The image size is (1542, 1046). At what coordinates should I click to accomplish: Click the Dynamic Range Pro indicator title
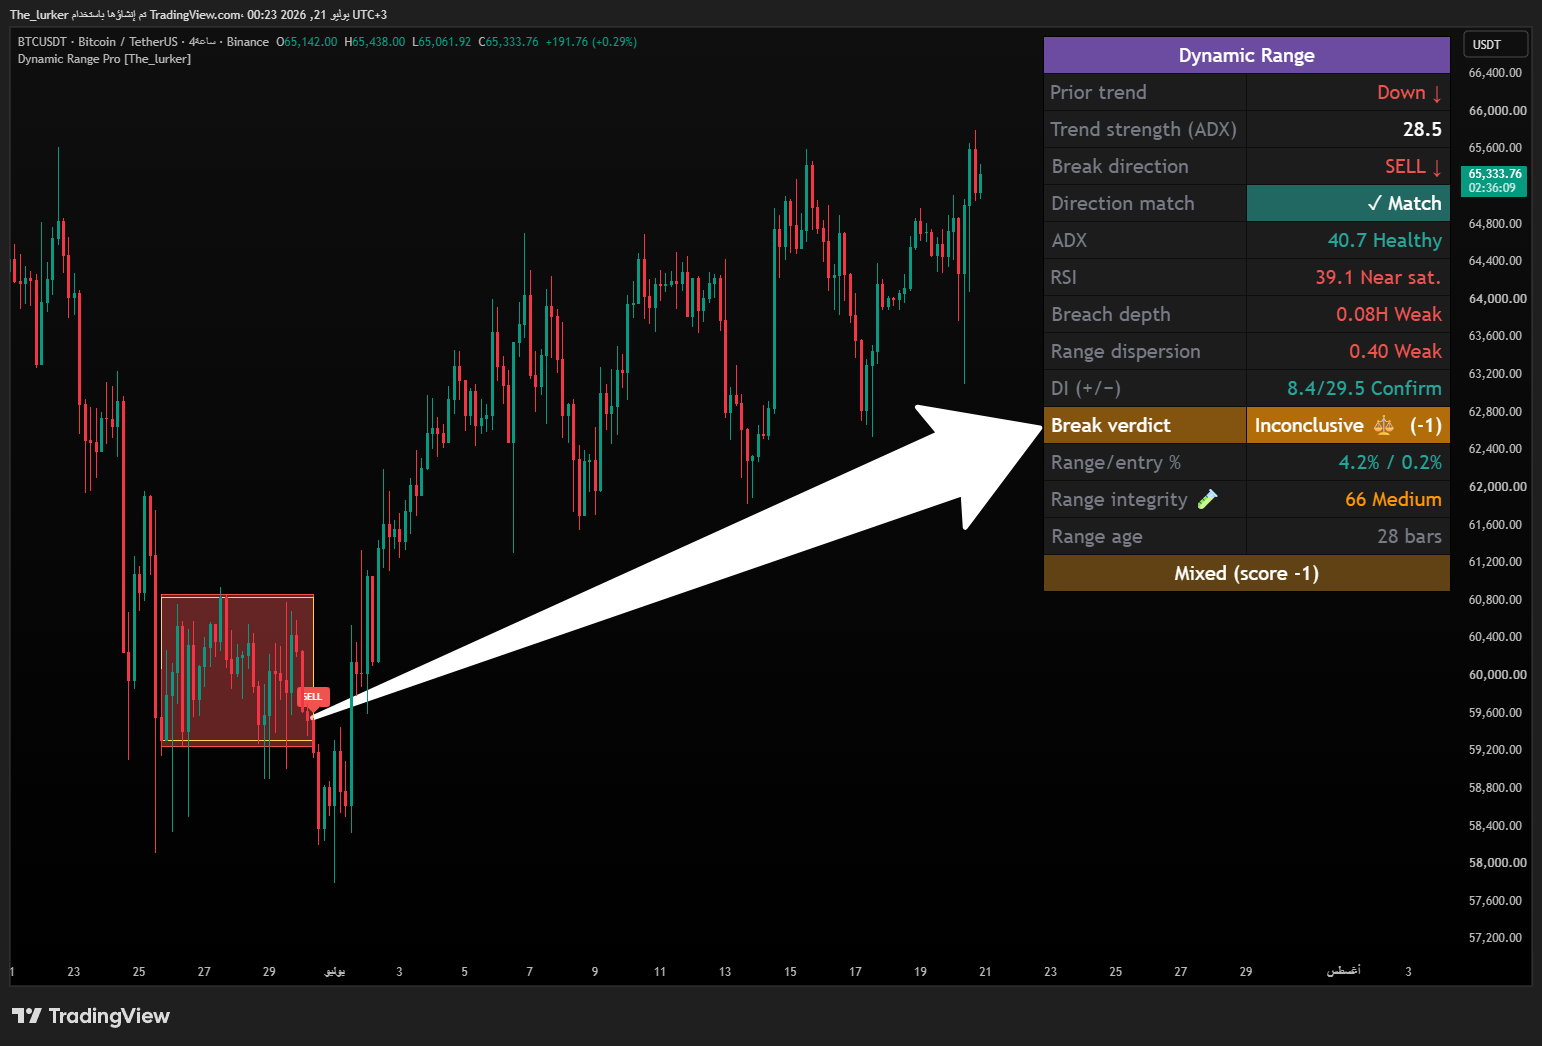pos(104,59)
